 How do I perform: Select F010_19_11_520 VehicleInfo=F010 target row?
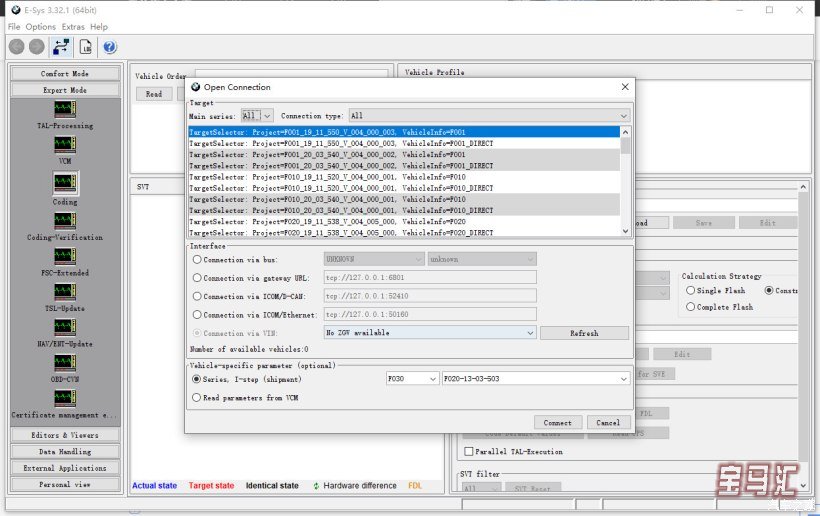[x=404, y=177]
